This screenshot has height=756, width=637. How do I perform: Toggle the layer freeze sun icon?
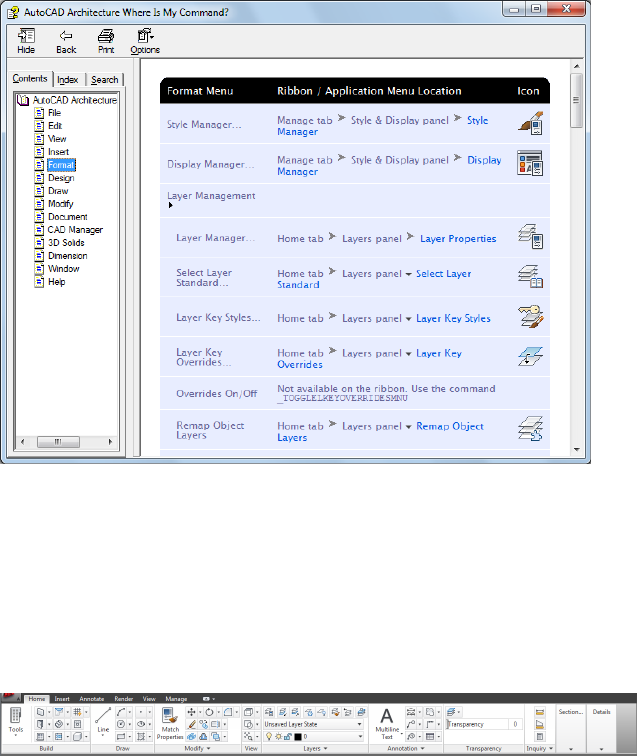click(278, 736)
